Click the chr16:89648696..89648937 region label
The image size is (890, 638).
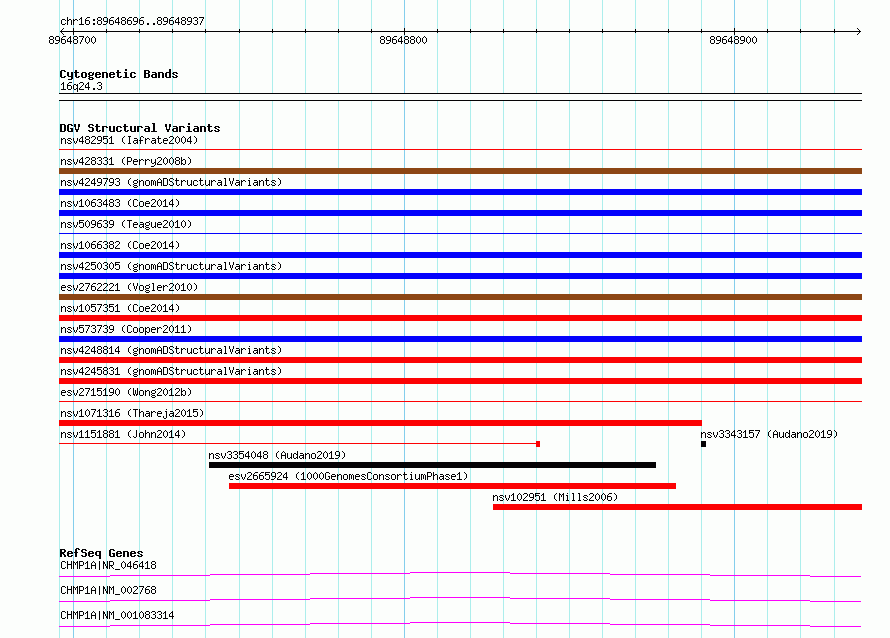pos(132,21)
